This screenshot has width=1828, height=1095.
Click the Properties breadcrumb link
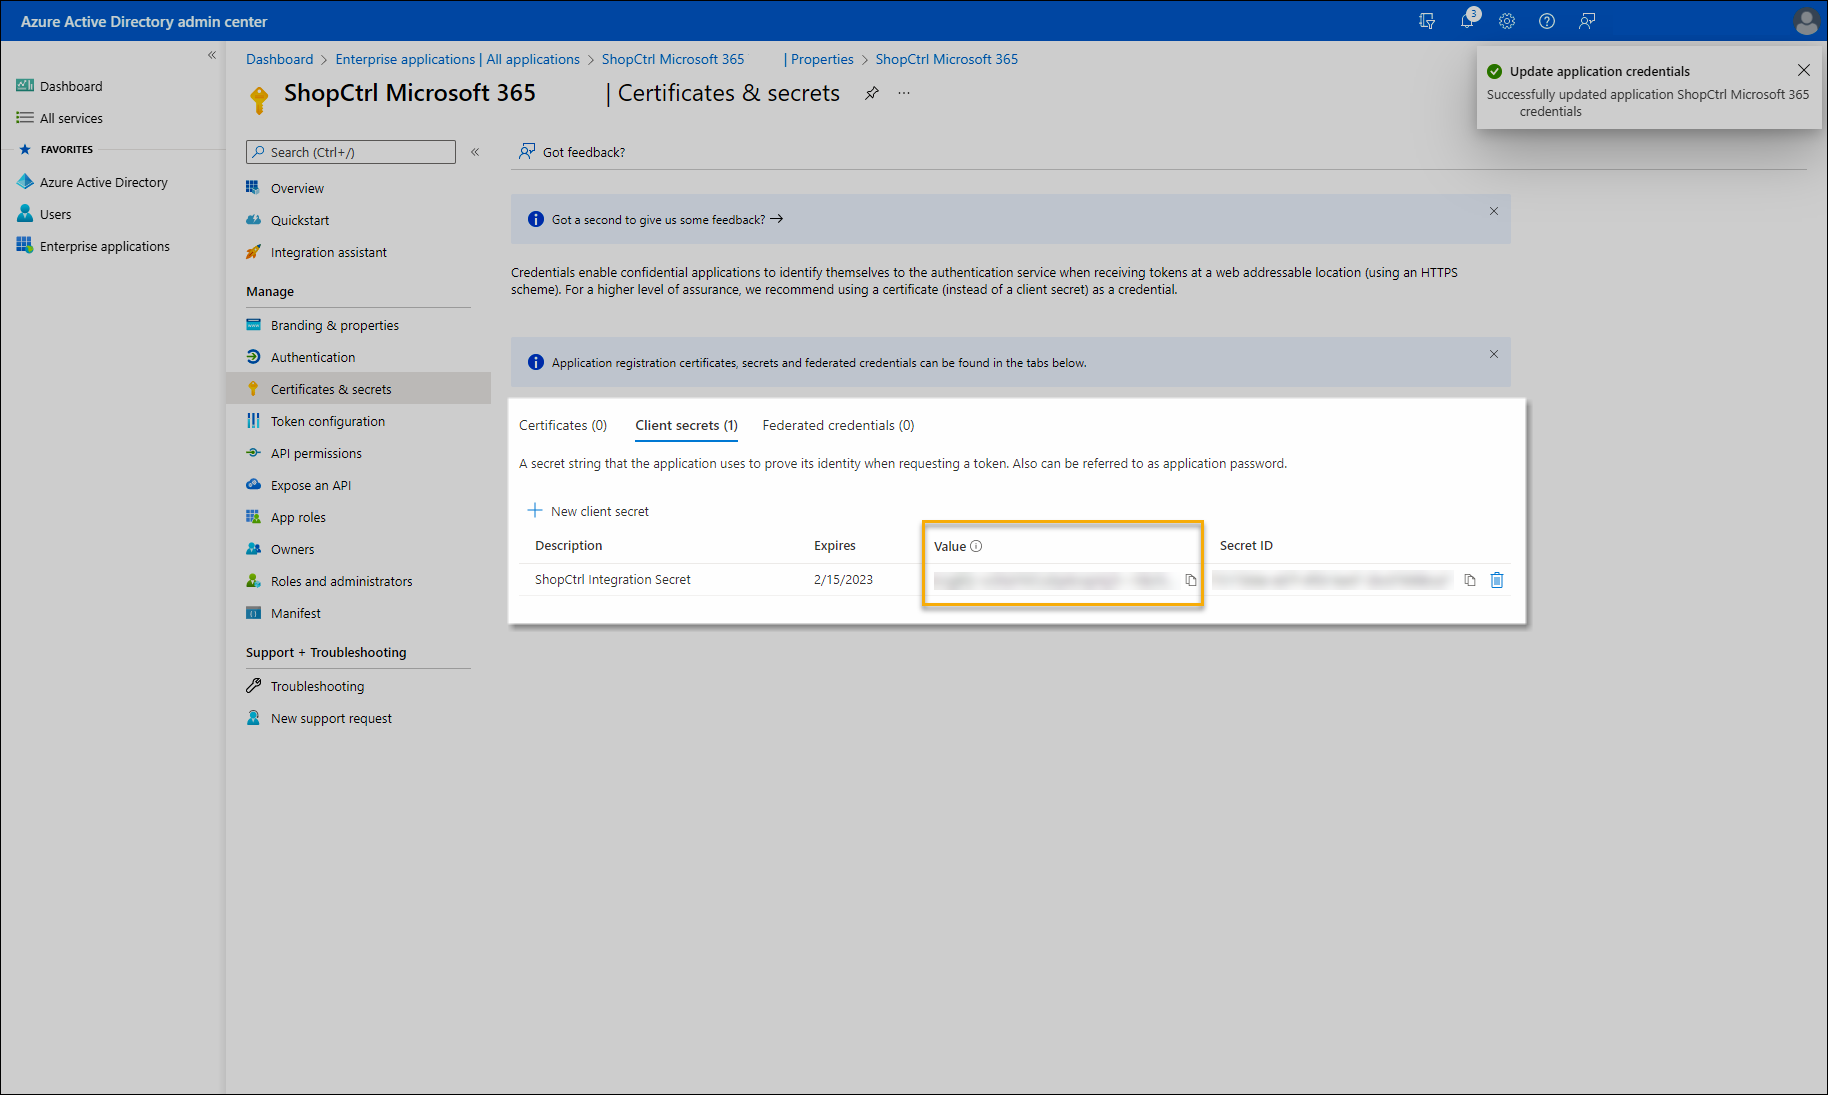tap(822, 59)
